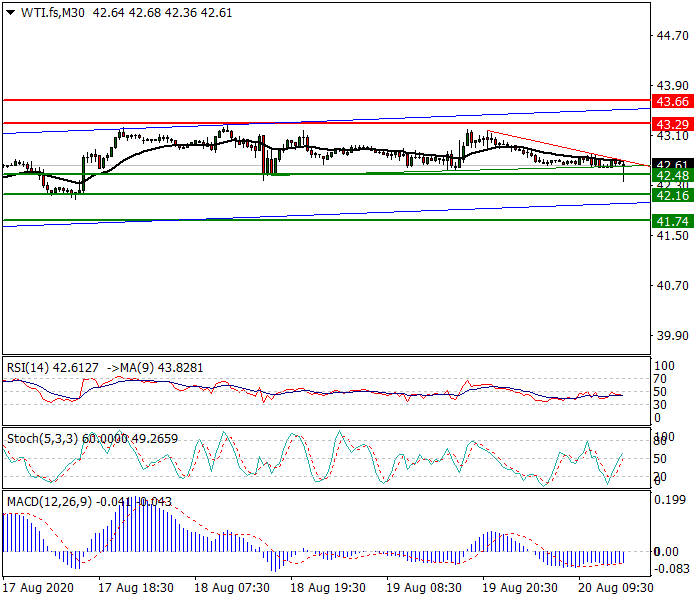The height and width of the screenshot is (600, 700).
Task: Click the 40.70 price axis value
Action: click(672, 285)
